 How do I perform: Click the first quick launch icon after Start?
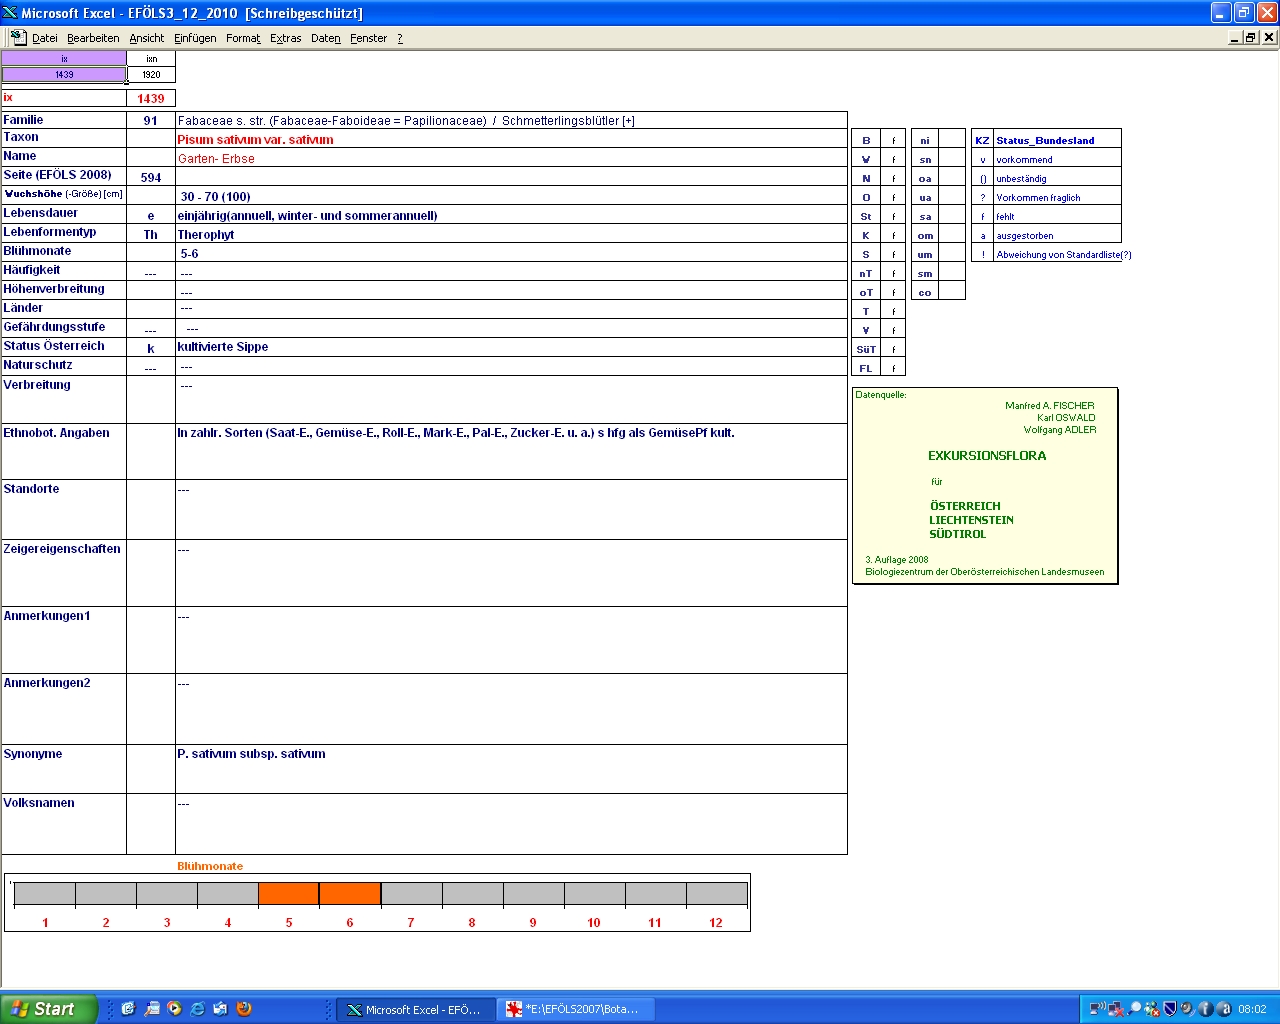pos(128,1009)
